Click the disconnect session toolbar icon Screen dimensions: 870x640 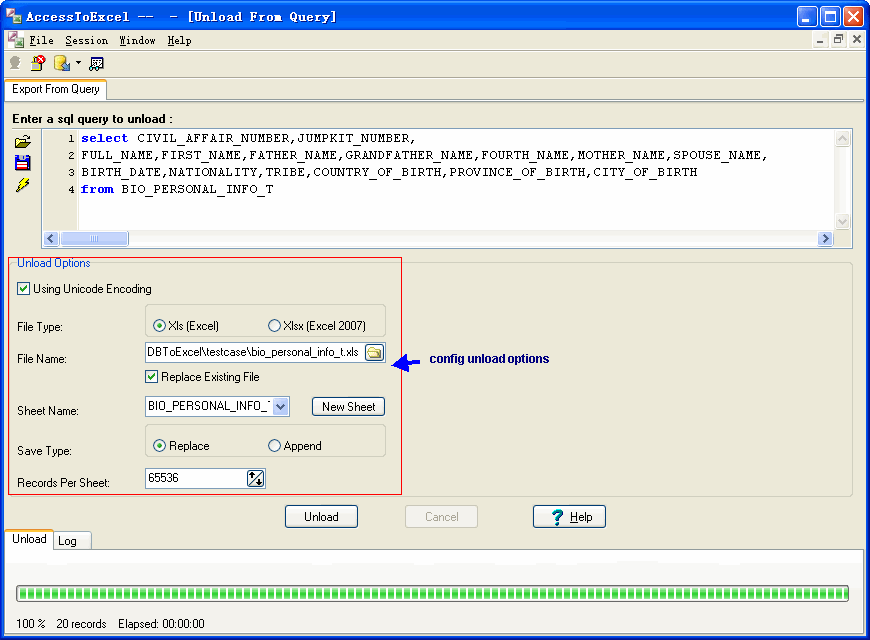point(38,63)
